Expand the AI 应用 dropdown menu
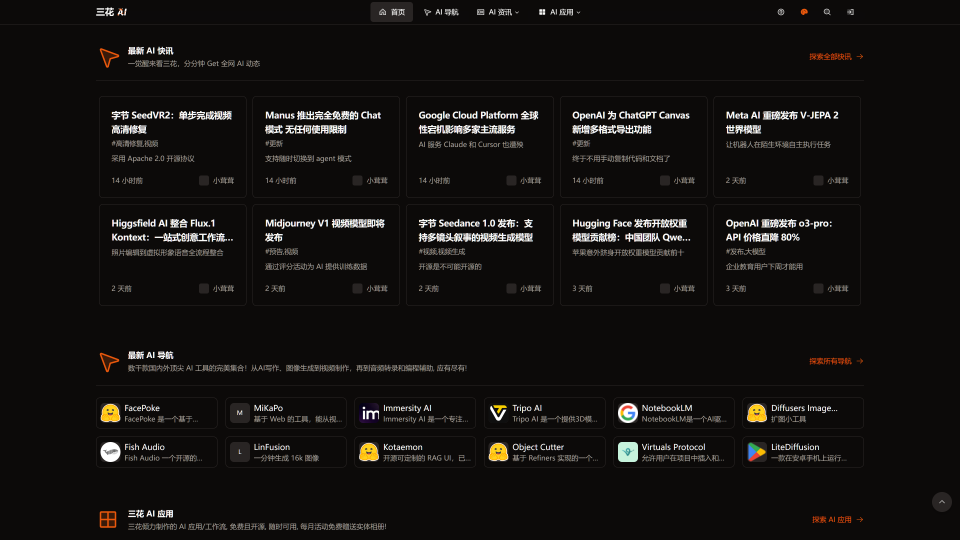960x540 pixels. [559, 12]
